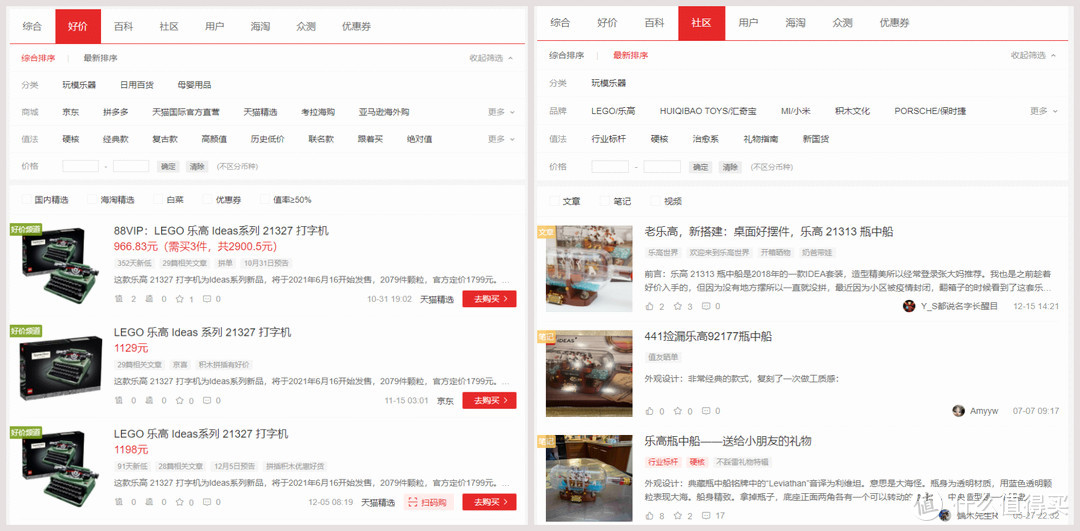This screenshot has width=1080, height=531.
Task: Open the 众测 tab in left panel
Action: coord(306,26)
